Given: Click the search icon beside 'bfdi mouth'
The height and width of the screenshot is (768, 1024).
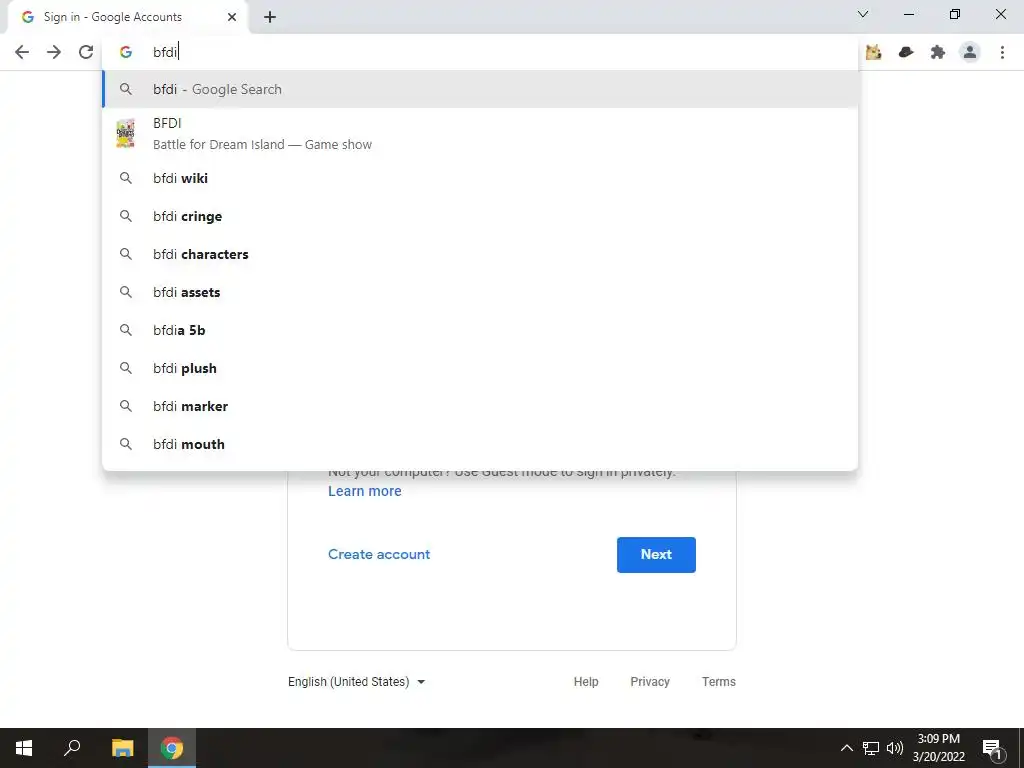Looking at the screenshot, I should coord(125,443).
